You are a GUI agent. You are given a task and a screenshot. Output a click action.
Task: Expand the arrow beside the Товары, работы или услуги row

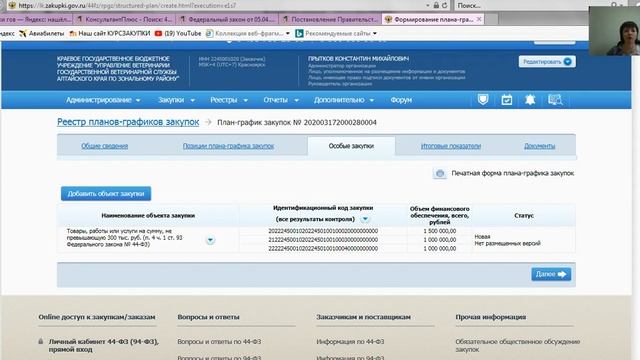[210, 240]
